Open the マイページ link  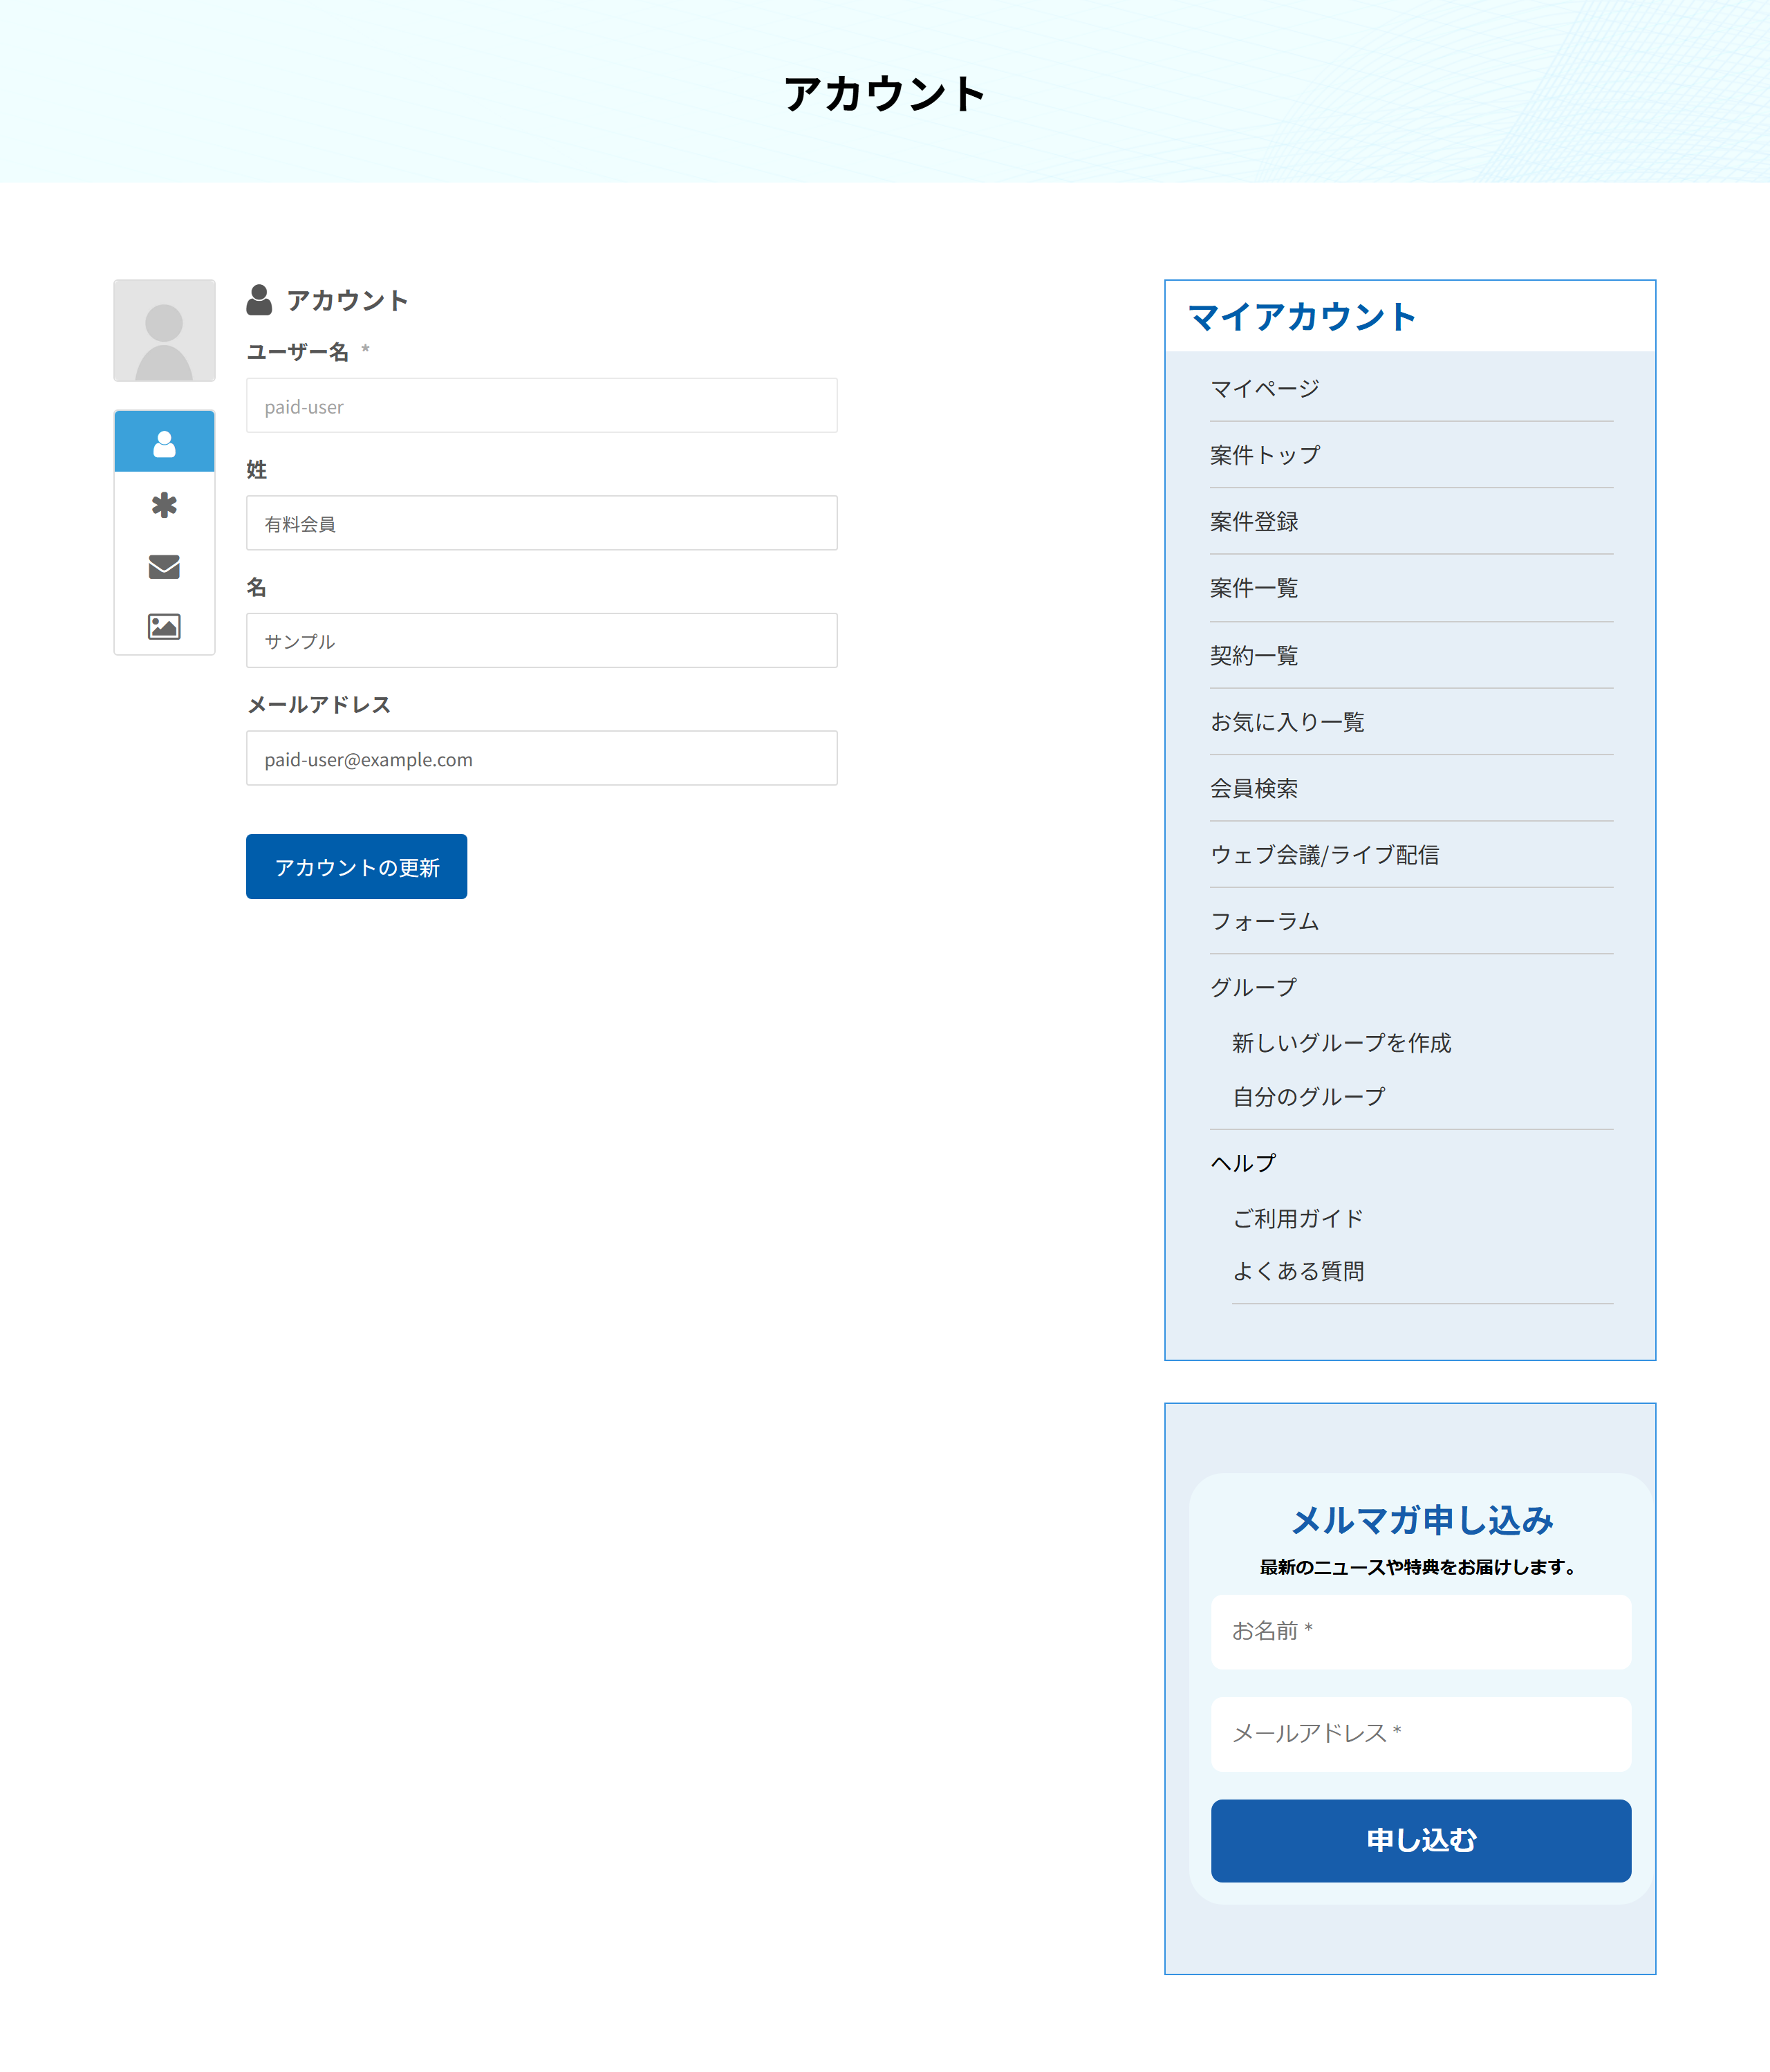click(x=1265, y=388)
